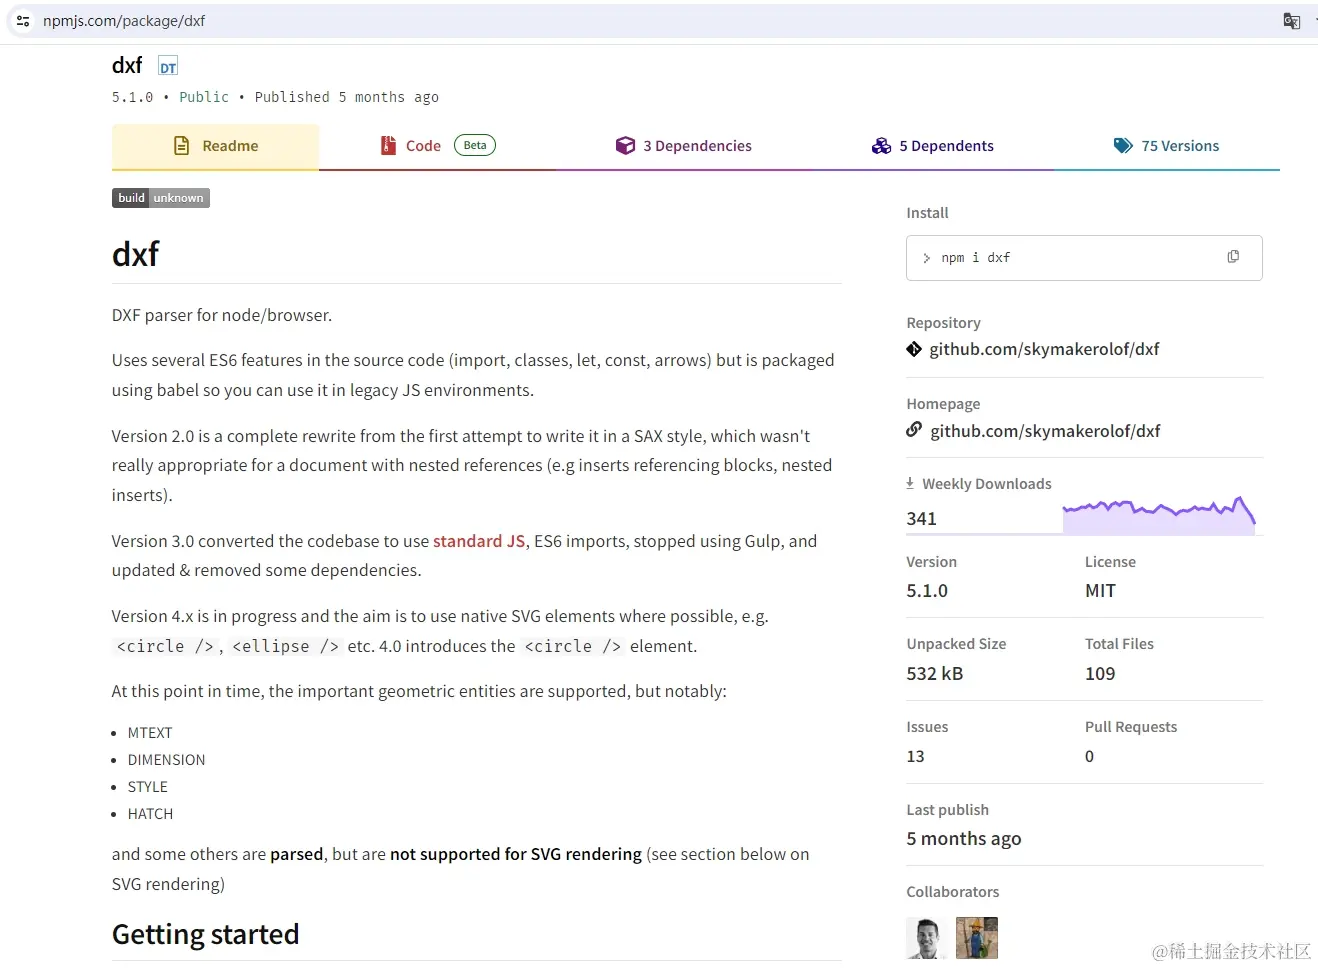
Task: Open the Issues count 13
Action: [x=916, y=756]
